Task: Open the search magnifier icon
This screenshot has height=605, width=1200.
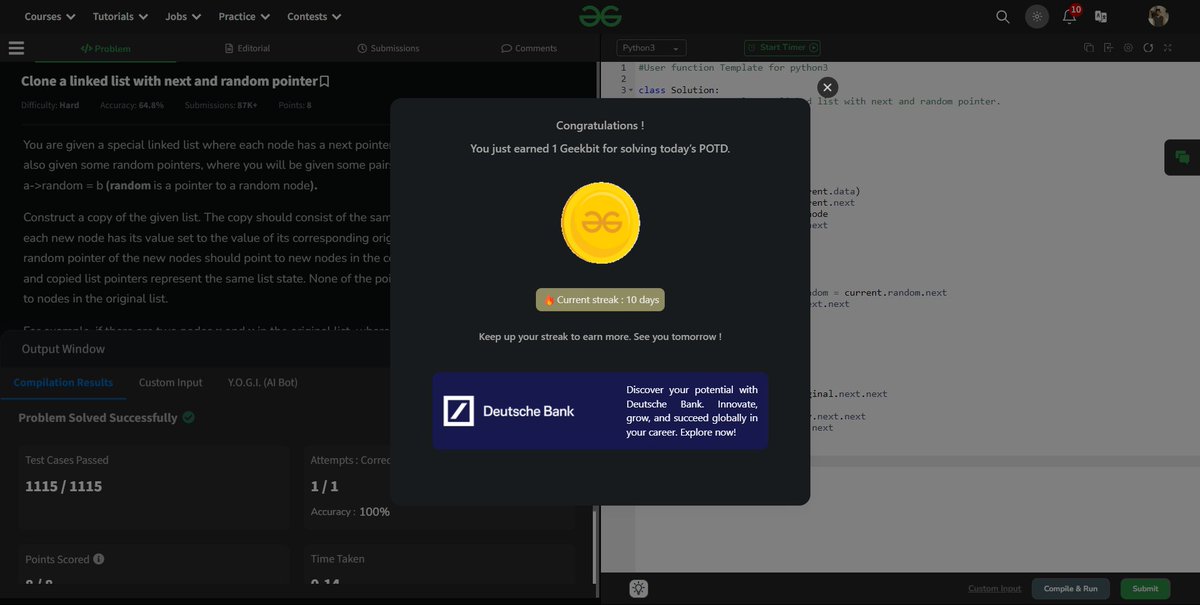Action: click(1003, 16)
